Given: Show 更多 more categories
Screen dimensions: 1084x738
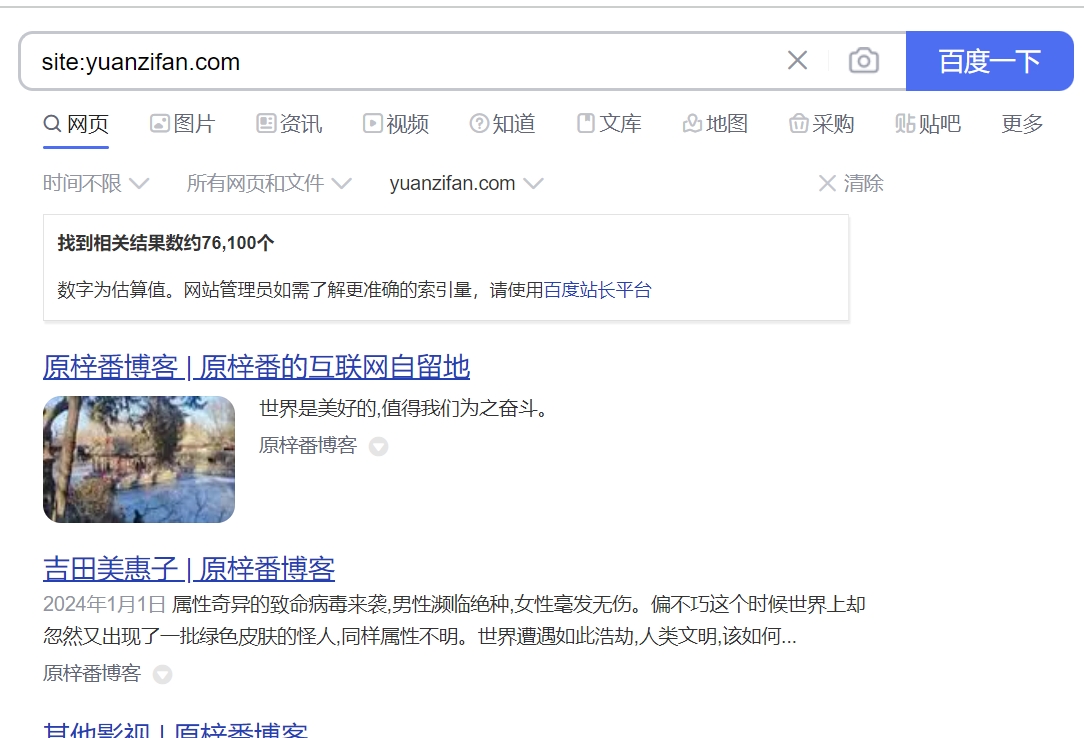Looking at the screenshot, I should pos(1022,124).
